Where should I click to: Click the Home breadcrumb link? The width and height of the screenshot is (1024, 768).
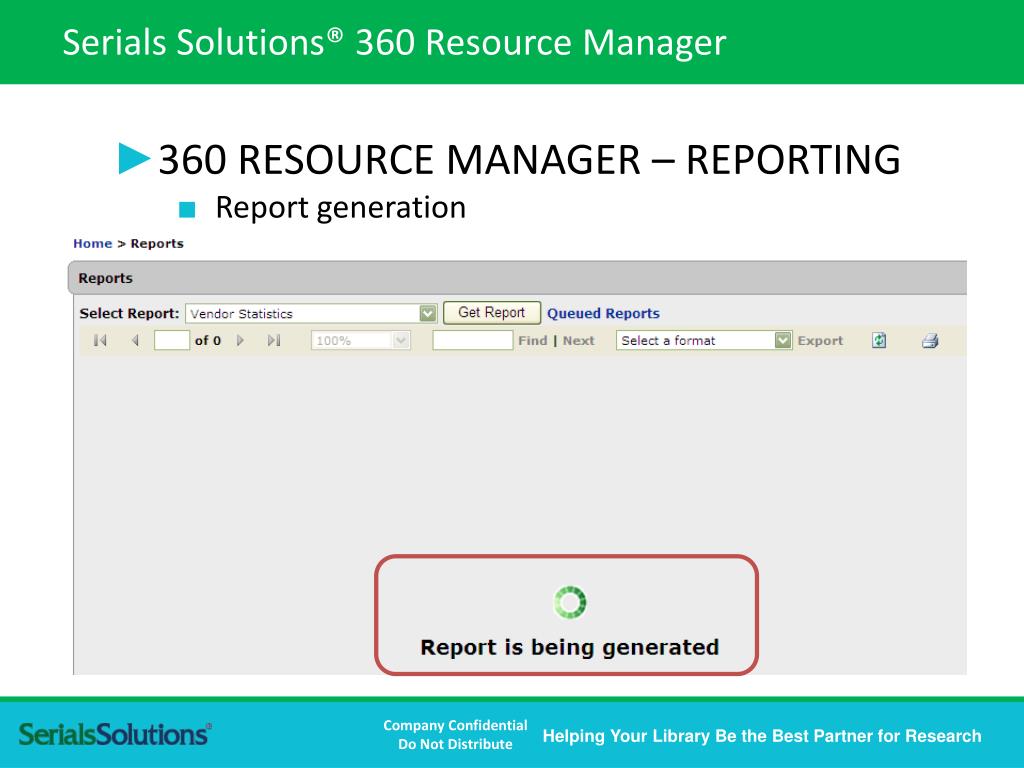(93, 244)
